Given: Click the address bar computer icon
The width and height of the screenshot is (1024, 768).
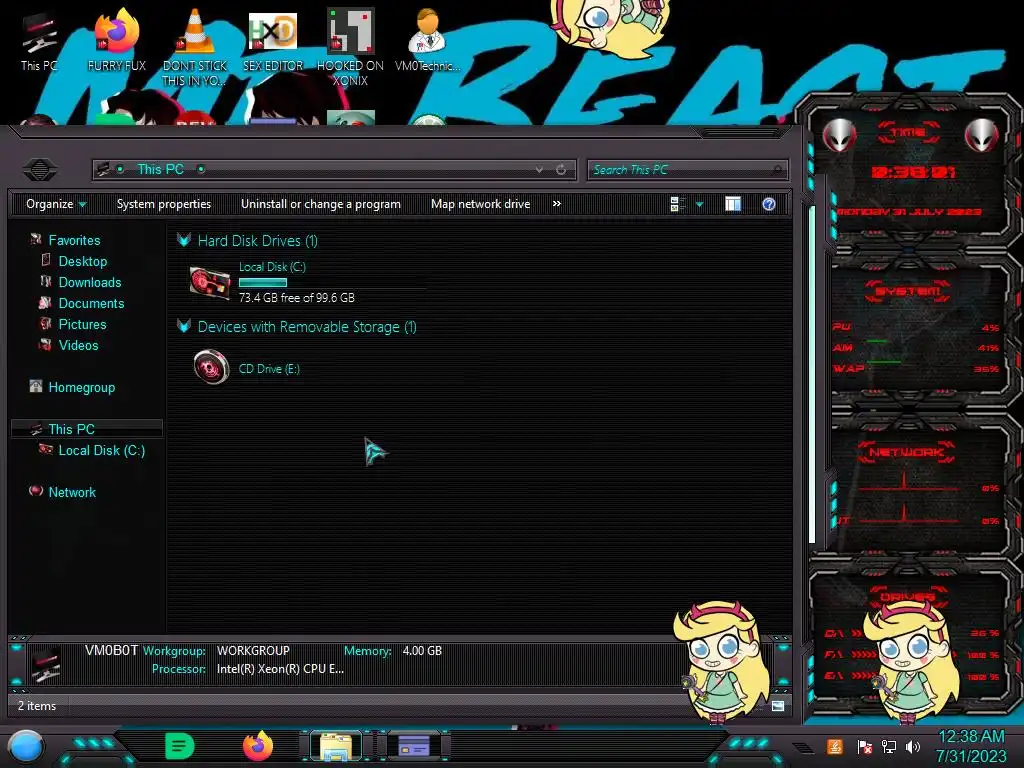Looking at the screenshot, I should pos(103,170).
